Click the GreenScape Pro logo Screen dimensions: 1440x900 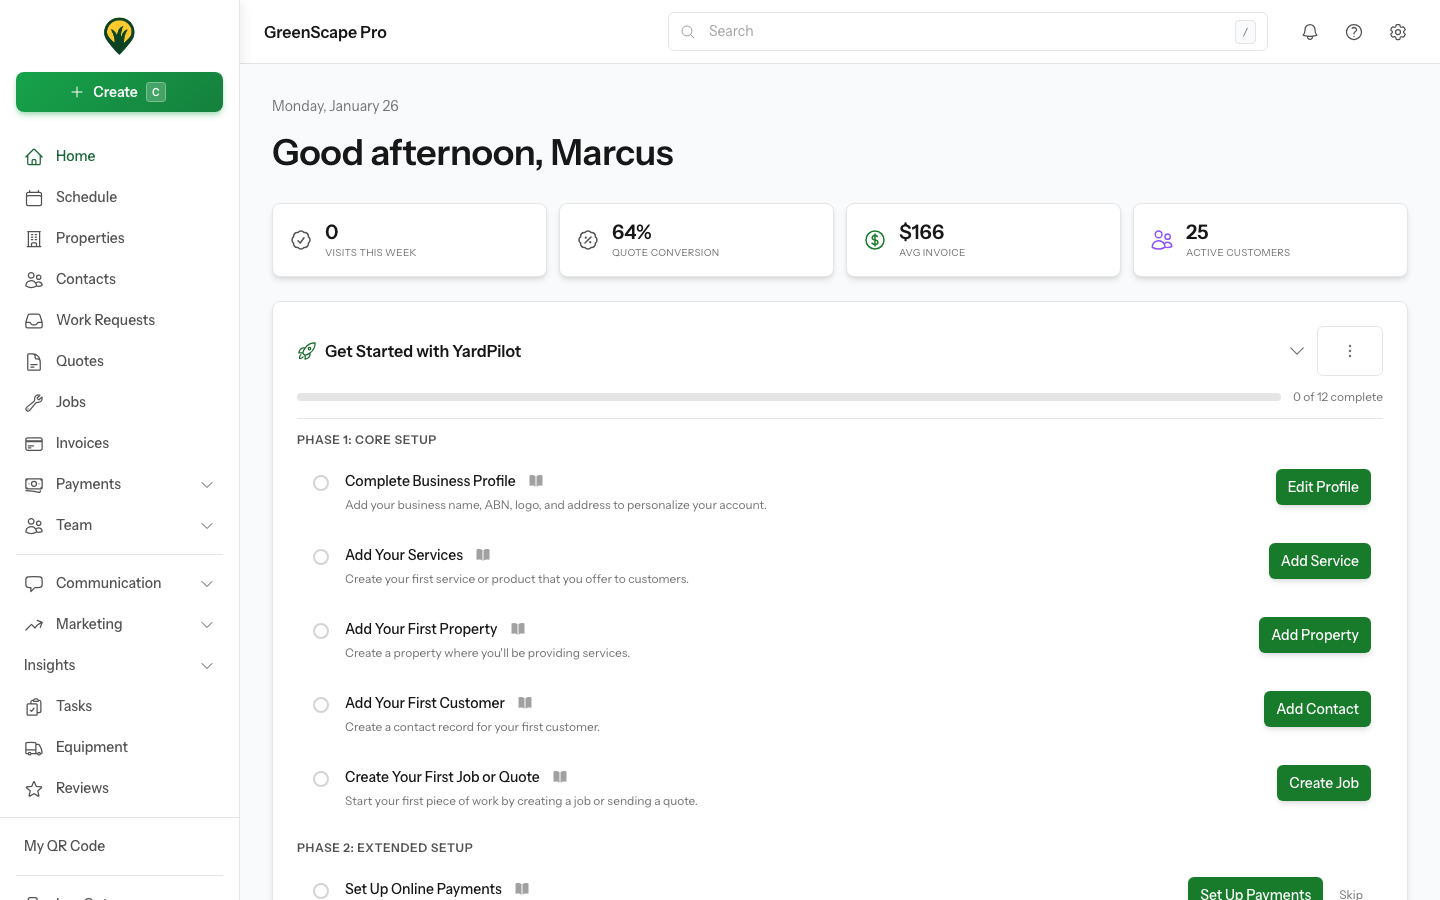point(119,33)
